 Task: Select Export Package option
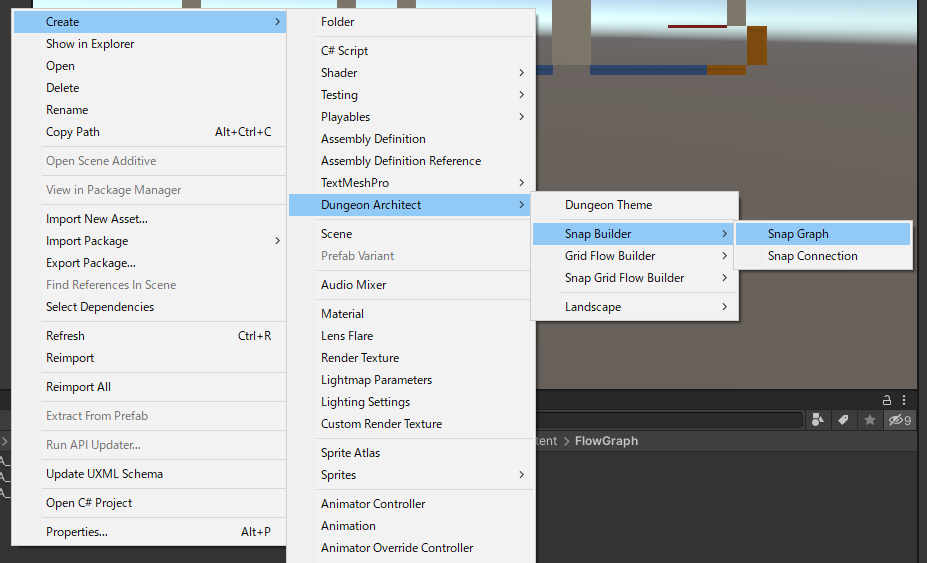pos(150,263)
